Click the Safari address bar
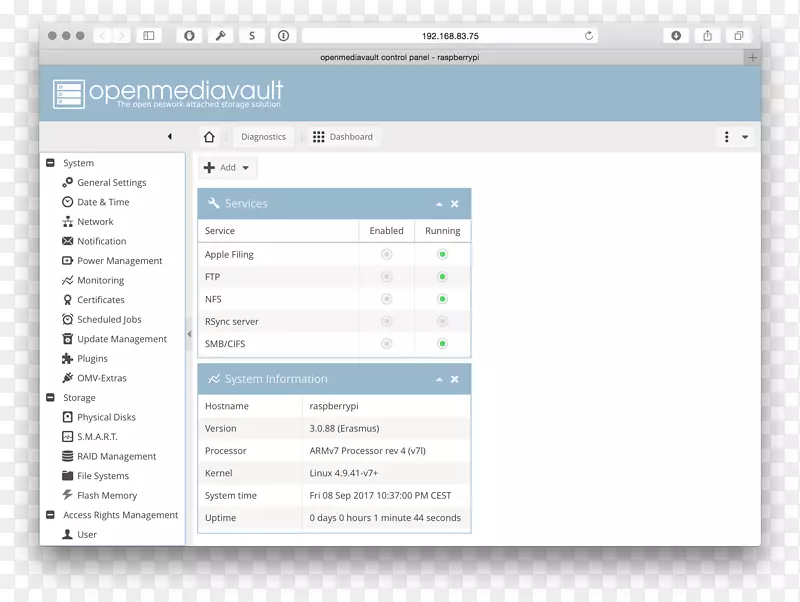 point(450,36)
